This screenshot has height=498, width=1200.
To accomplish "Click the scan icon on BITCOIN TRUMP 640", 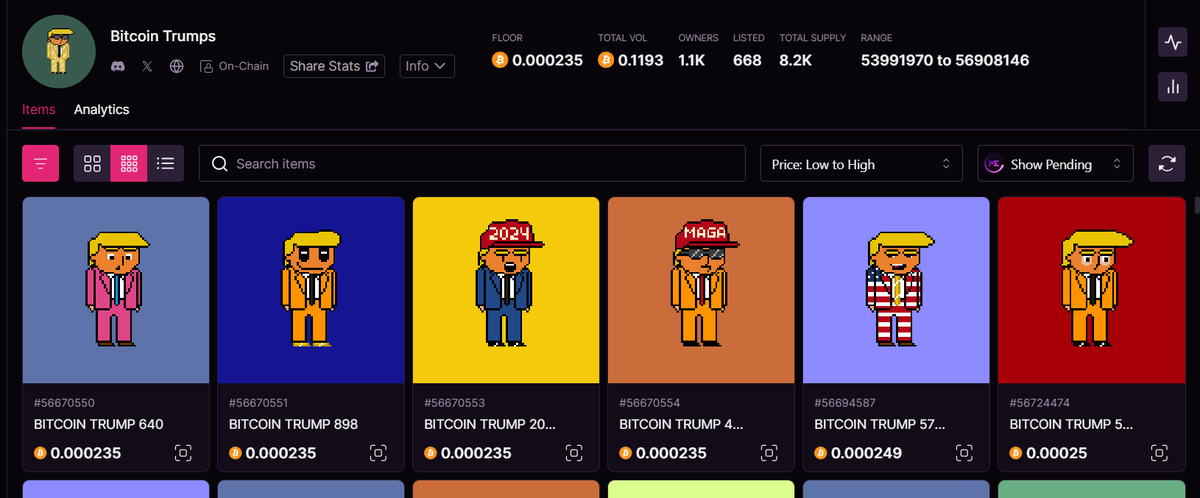I will tap(183, 453).
